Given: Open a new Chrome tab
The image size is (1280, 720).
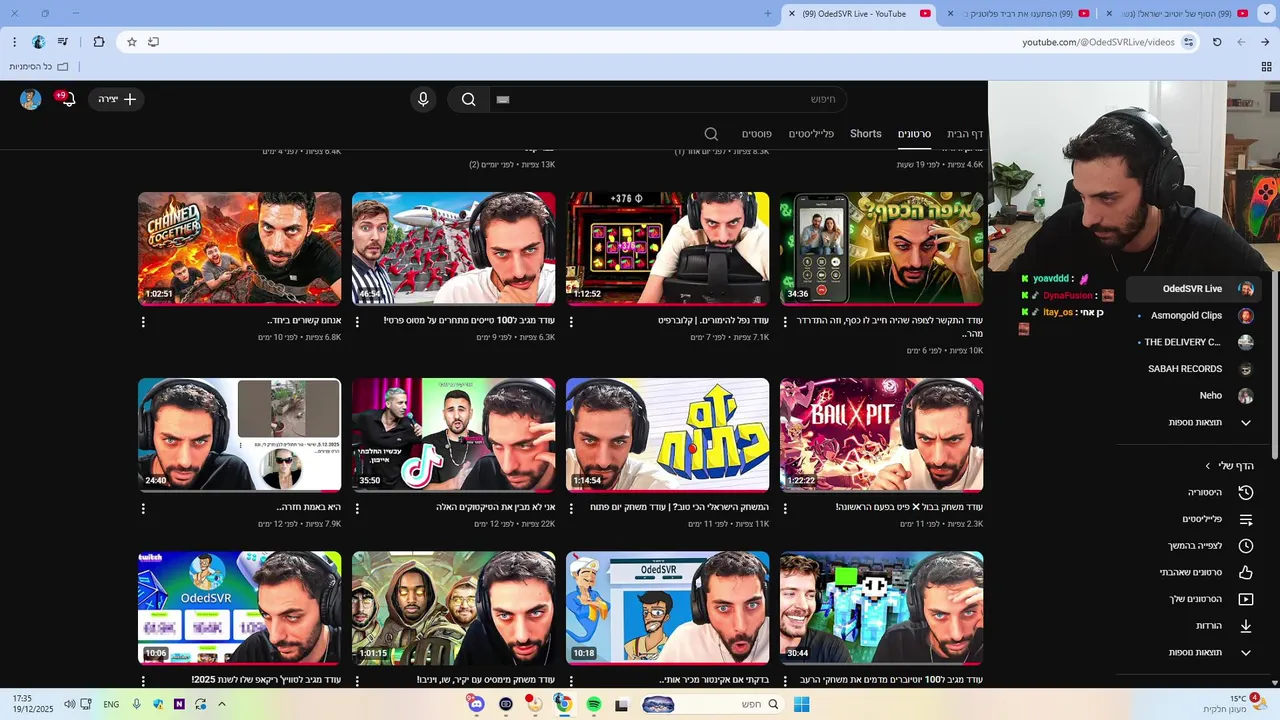Looking at the screenshot, I should click(768, 14).
